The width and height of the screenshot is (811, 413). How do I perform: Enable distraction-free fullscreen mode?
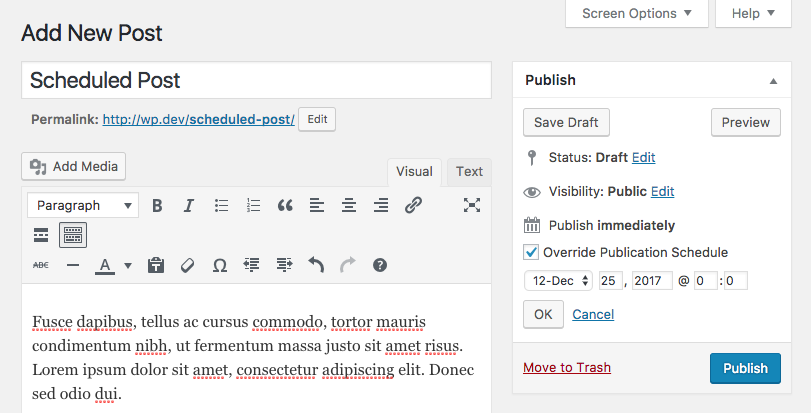tap(472, 205)
